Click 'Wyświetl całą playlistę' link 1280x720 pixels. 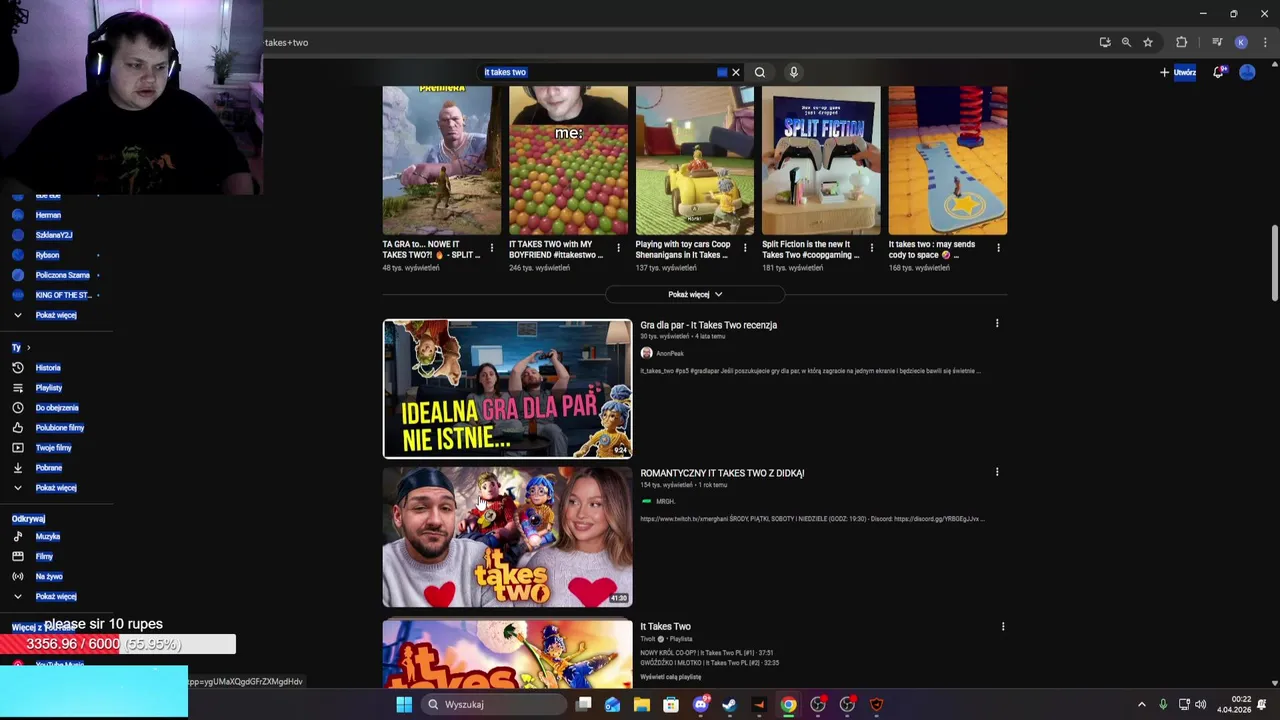pyautogui.click(x=670, y=677)
